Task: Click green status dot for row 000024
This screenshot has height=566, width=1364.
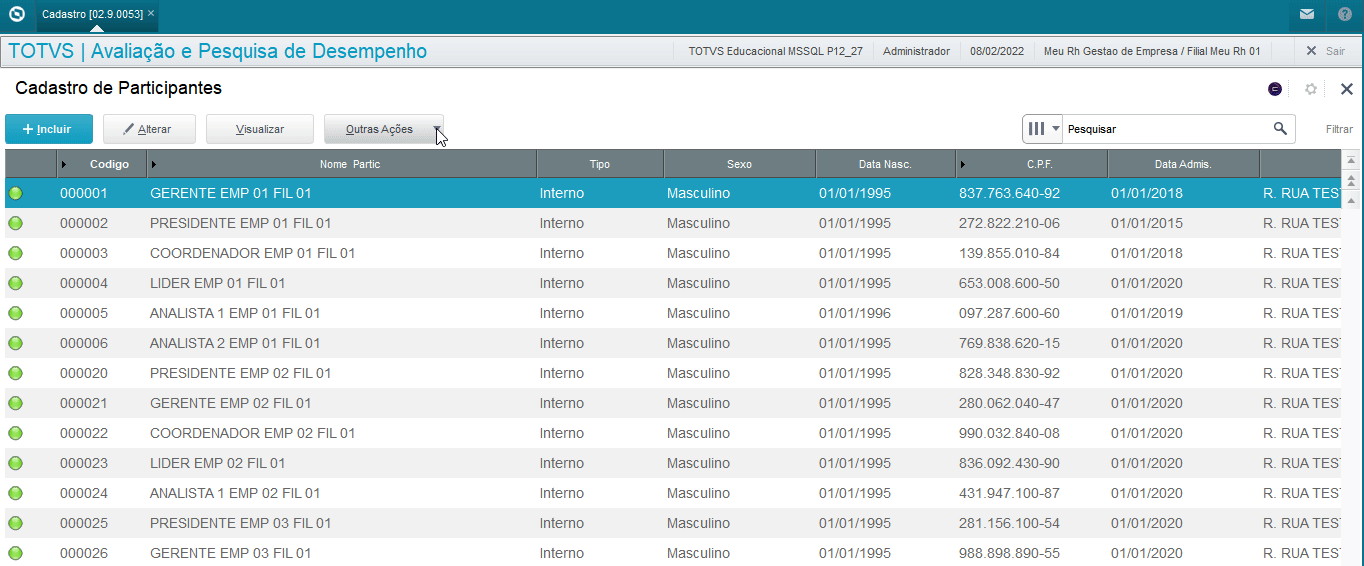Action: click(15, 493)
